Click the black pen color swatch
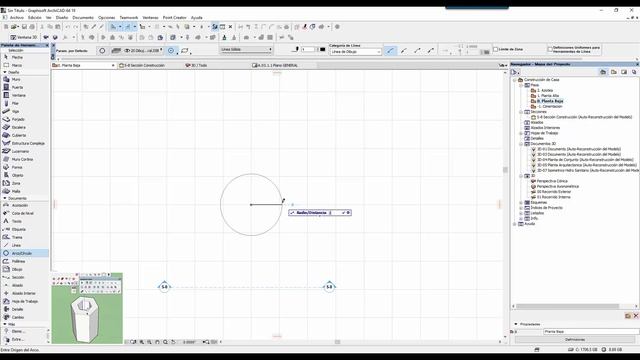The width and height of the screenshot is (640, 360). point(322,49)
